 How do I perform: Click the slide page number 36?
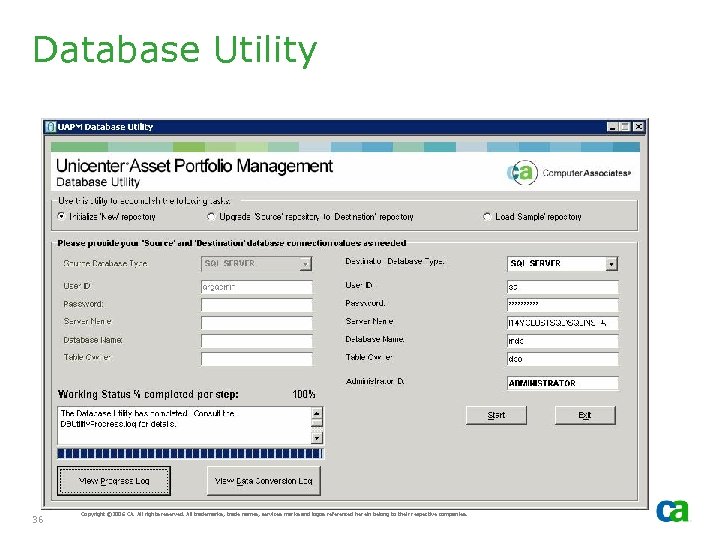click(38, 519)
